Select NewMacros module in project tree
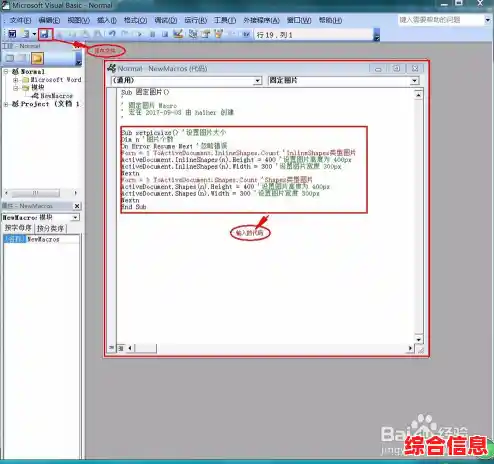Viewport: 494px width, 464px height. click(x=52, y=96)
